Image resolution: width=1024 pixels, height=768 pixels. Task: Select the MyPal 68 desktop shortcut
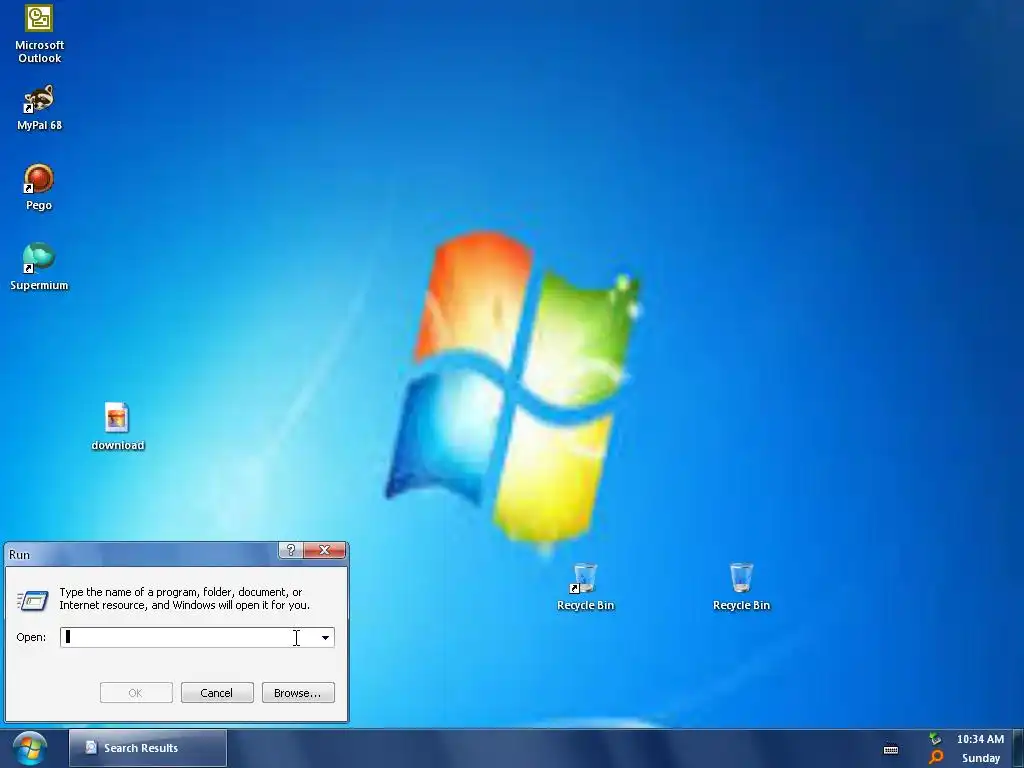(39, 108)
